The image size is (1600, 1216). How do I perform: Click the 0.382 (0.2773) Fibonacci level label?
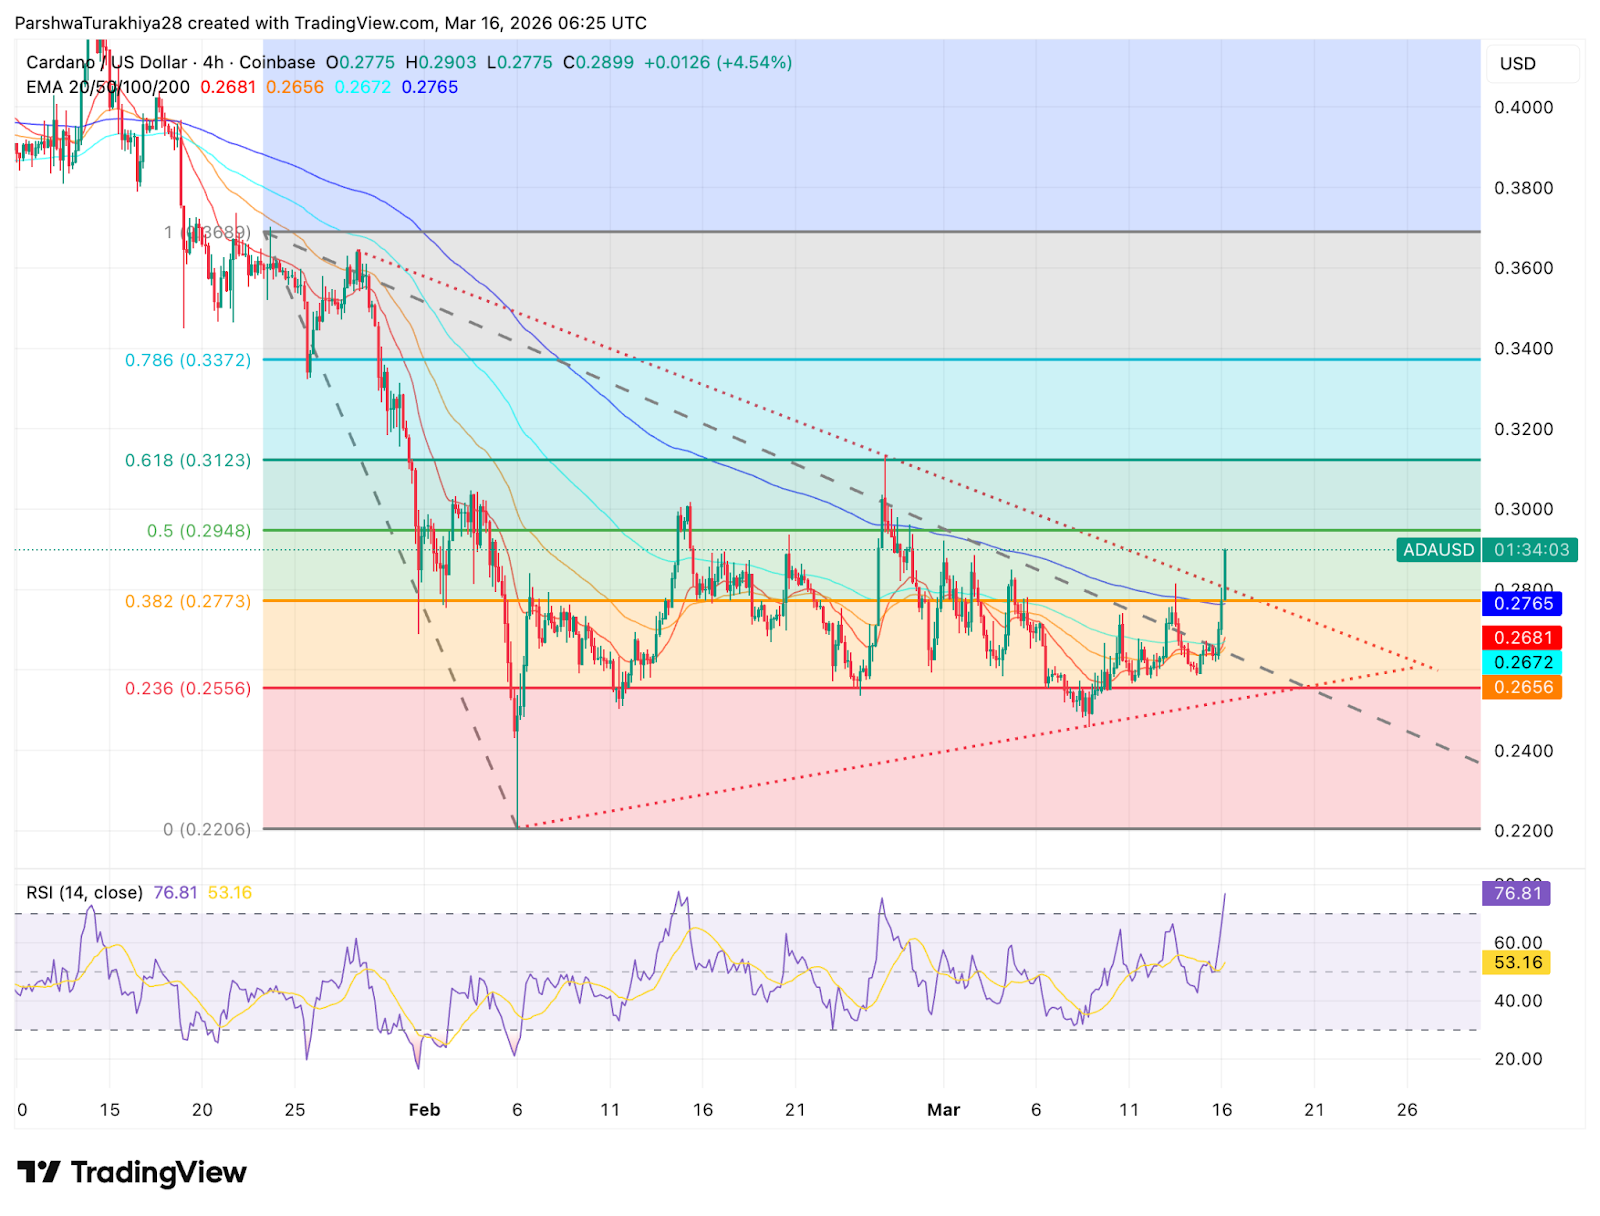[186, 600]
